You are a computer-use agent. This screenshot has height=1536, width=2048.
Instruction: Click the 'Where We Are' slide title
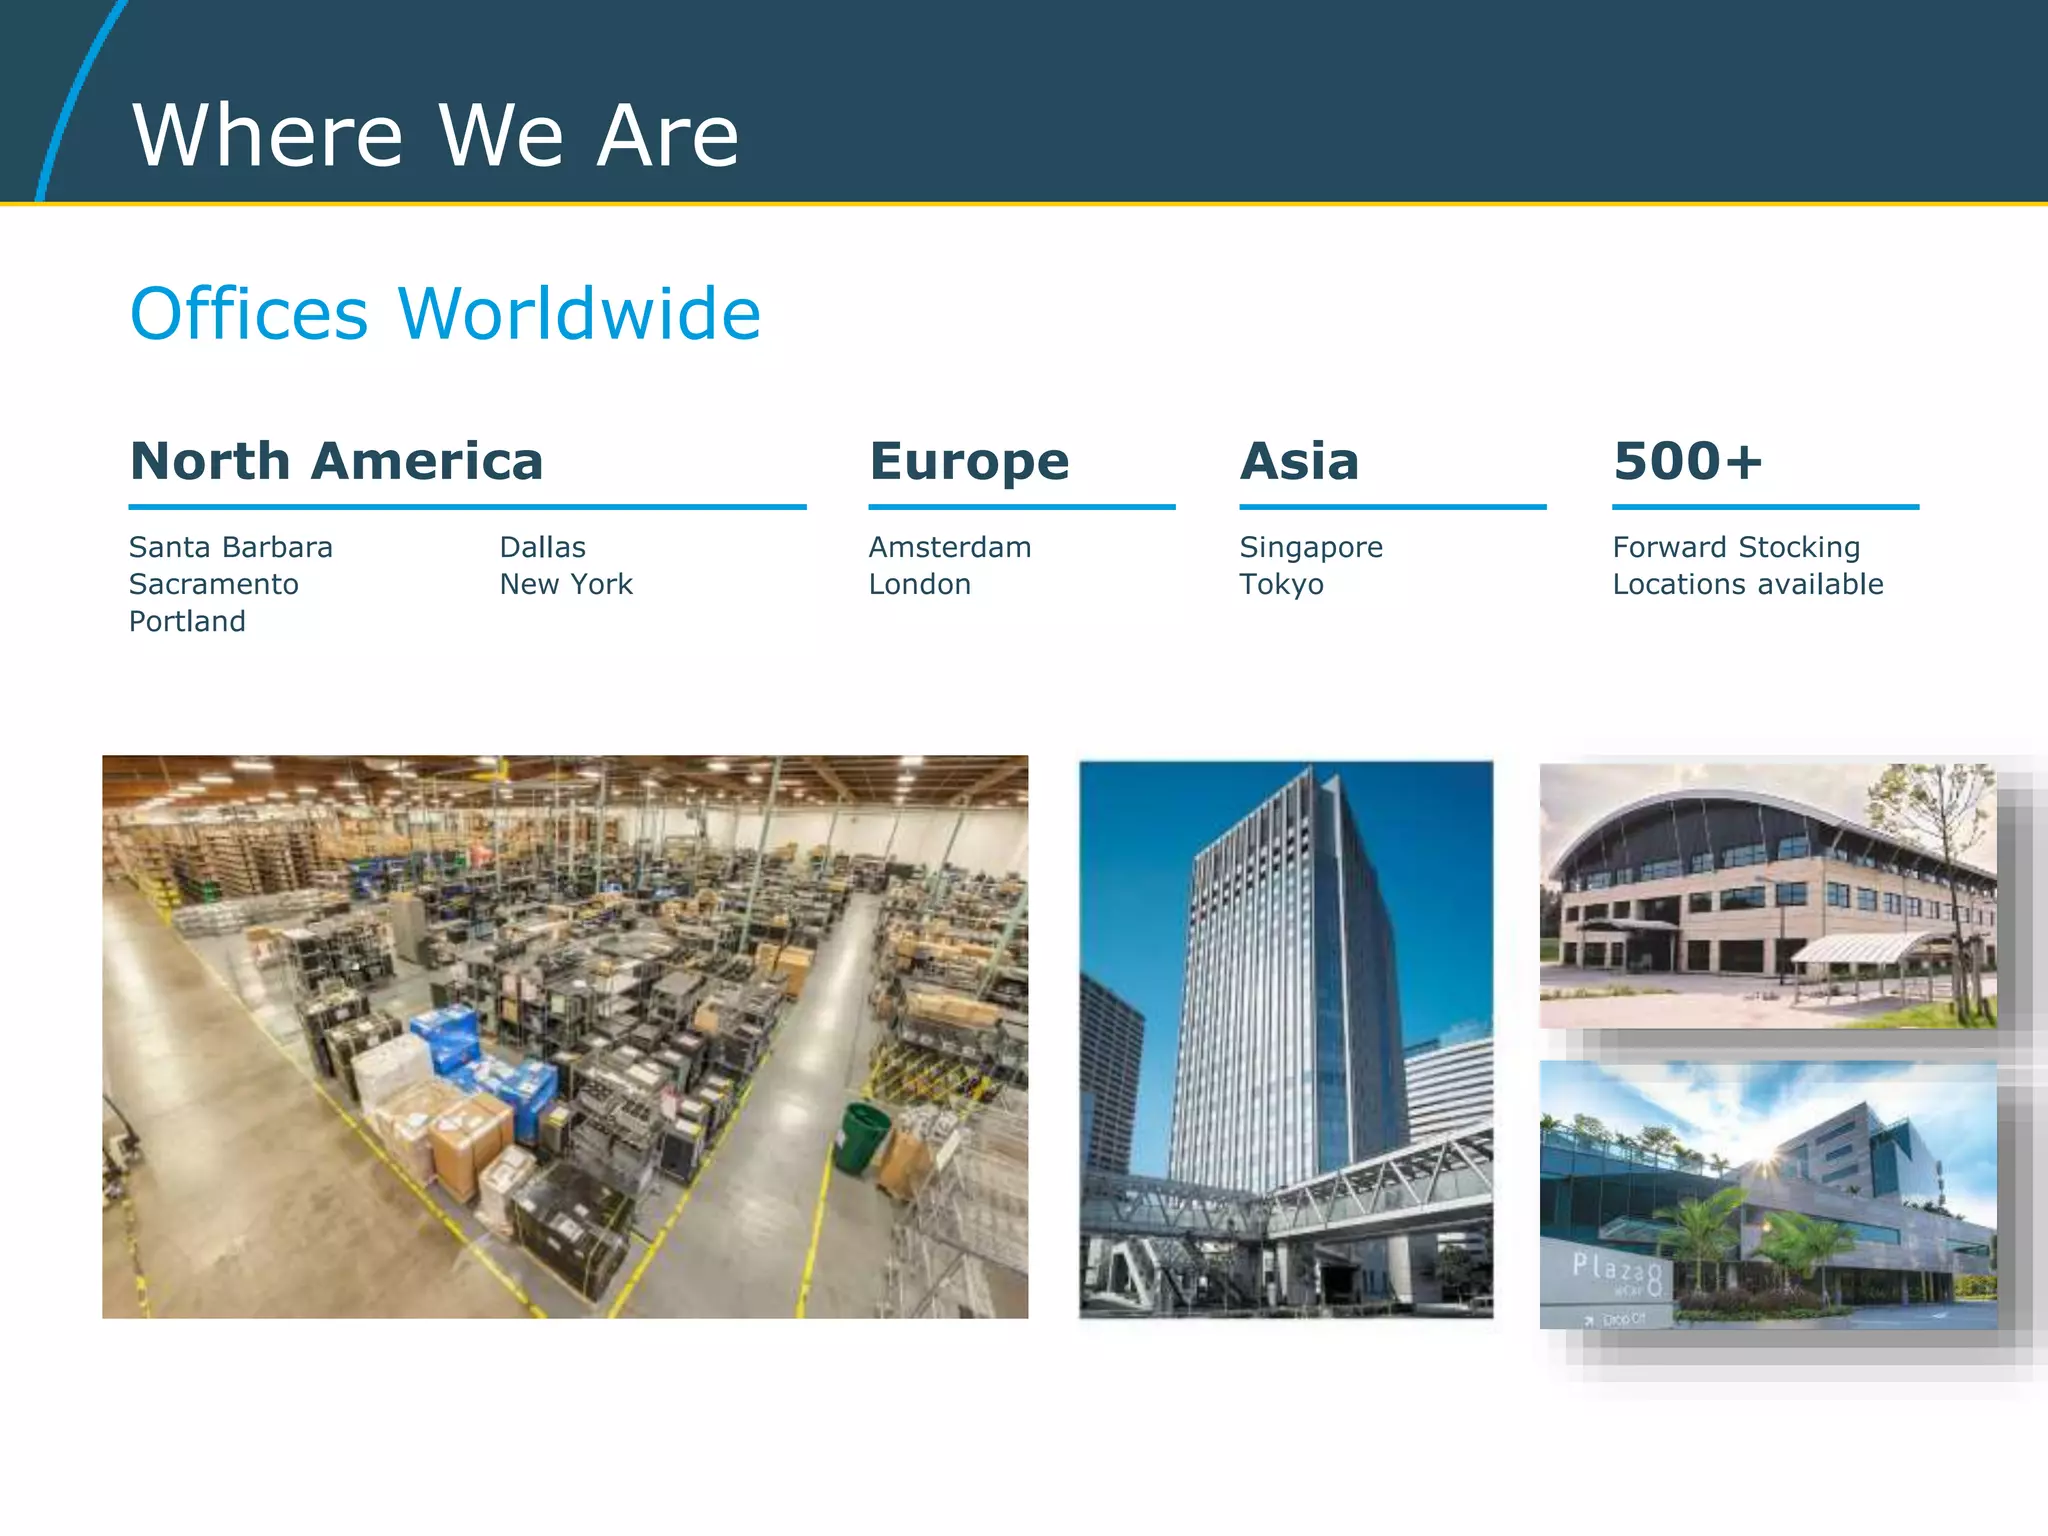(436, 135)
